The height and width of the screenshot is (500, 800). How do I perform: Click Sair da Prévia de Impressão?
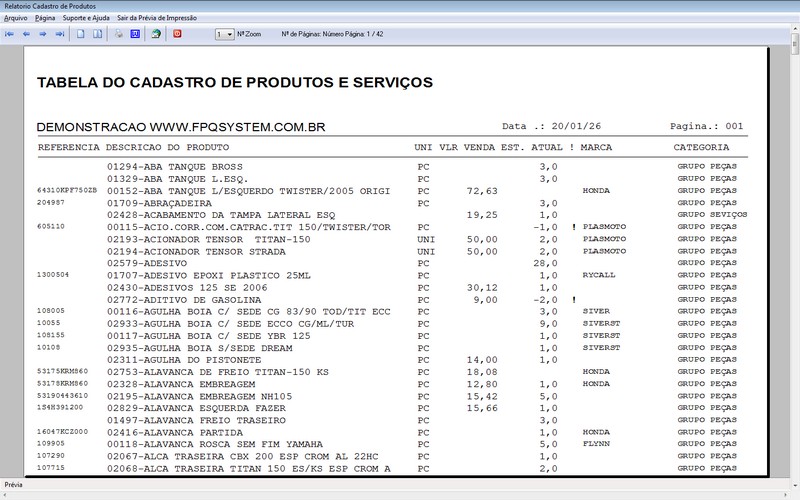click(x=156, y=18)
